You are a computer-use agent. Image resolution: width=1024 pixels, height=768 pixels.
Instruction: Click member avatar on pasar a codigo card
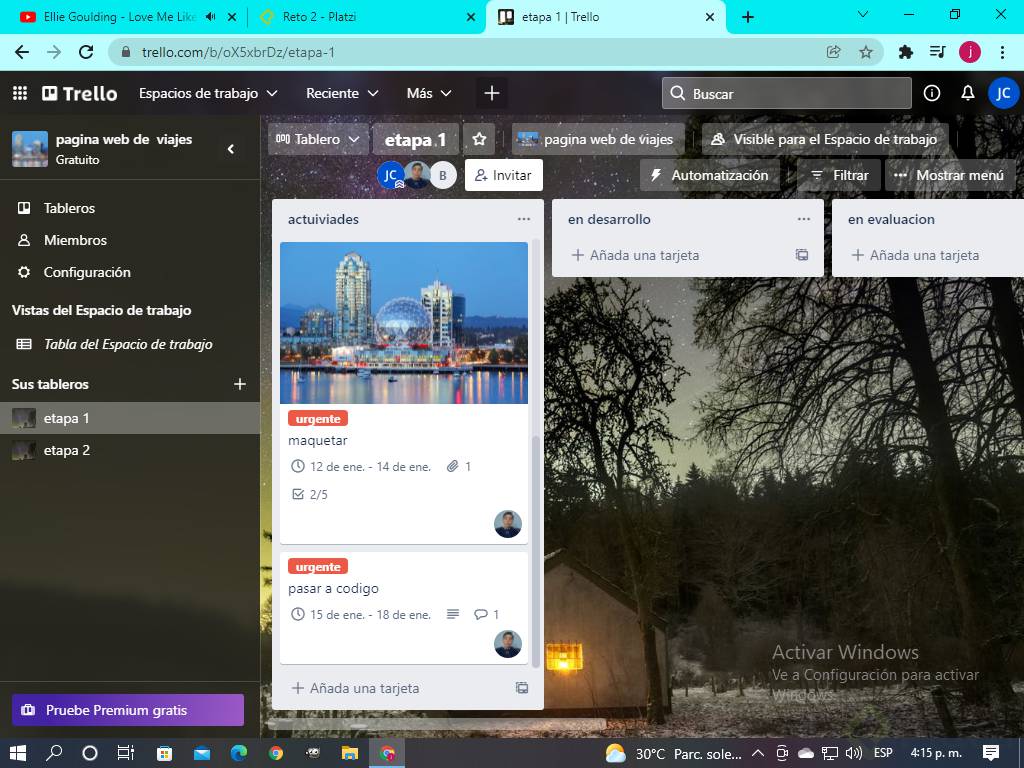(x=508, y=644)
